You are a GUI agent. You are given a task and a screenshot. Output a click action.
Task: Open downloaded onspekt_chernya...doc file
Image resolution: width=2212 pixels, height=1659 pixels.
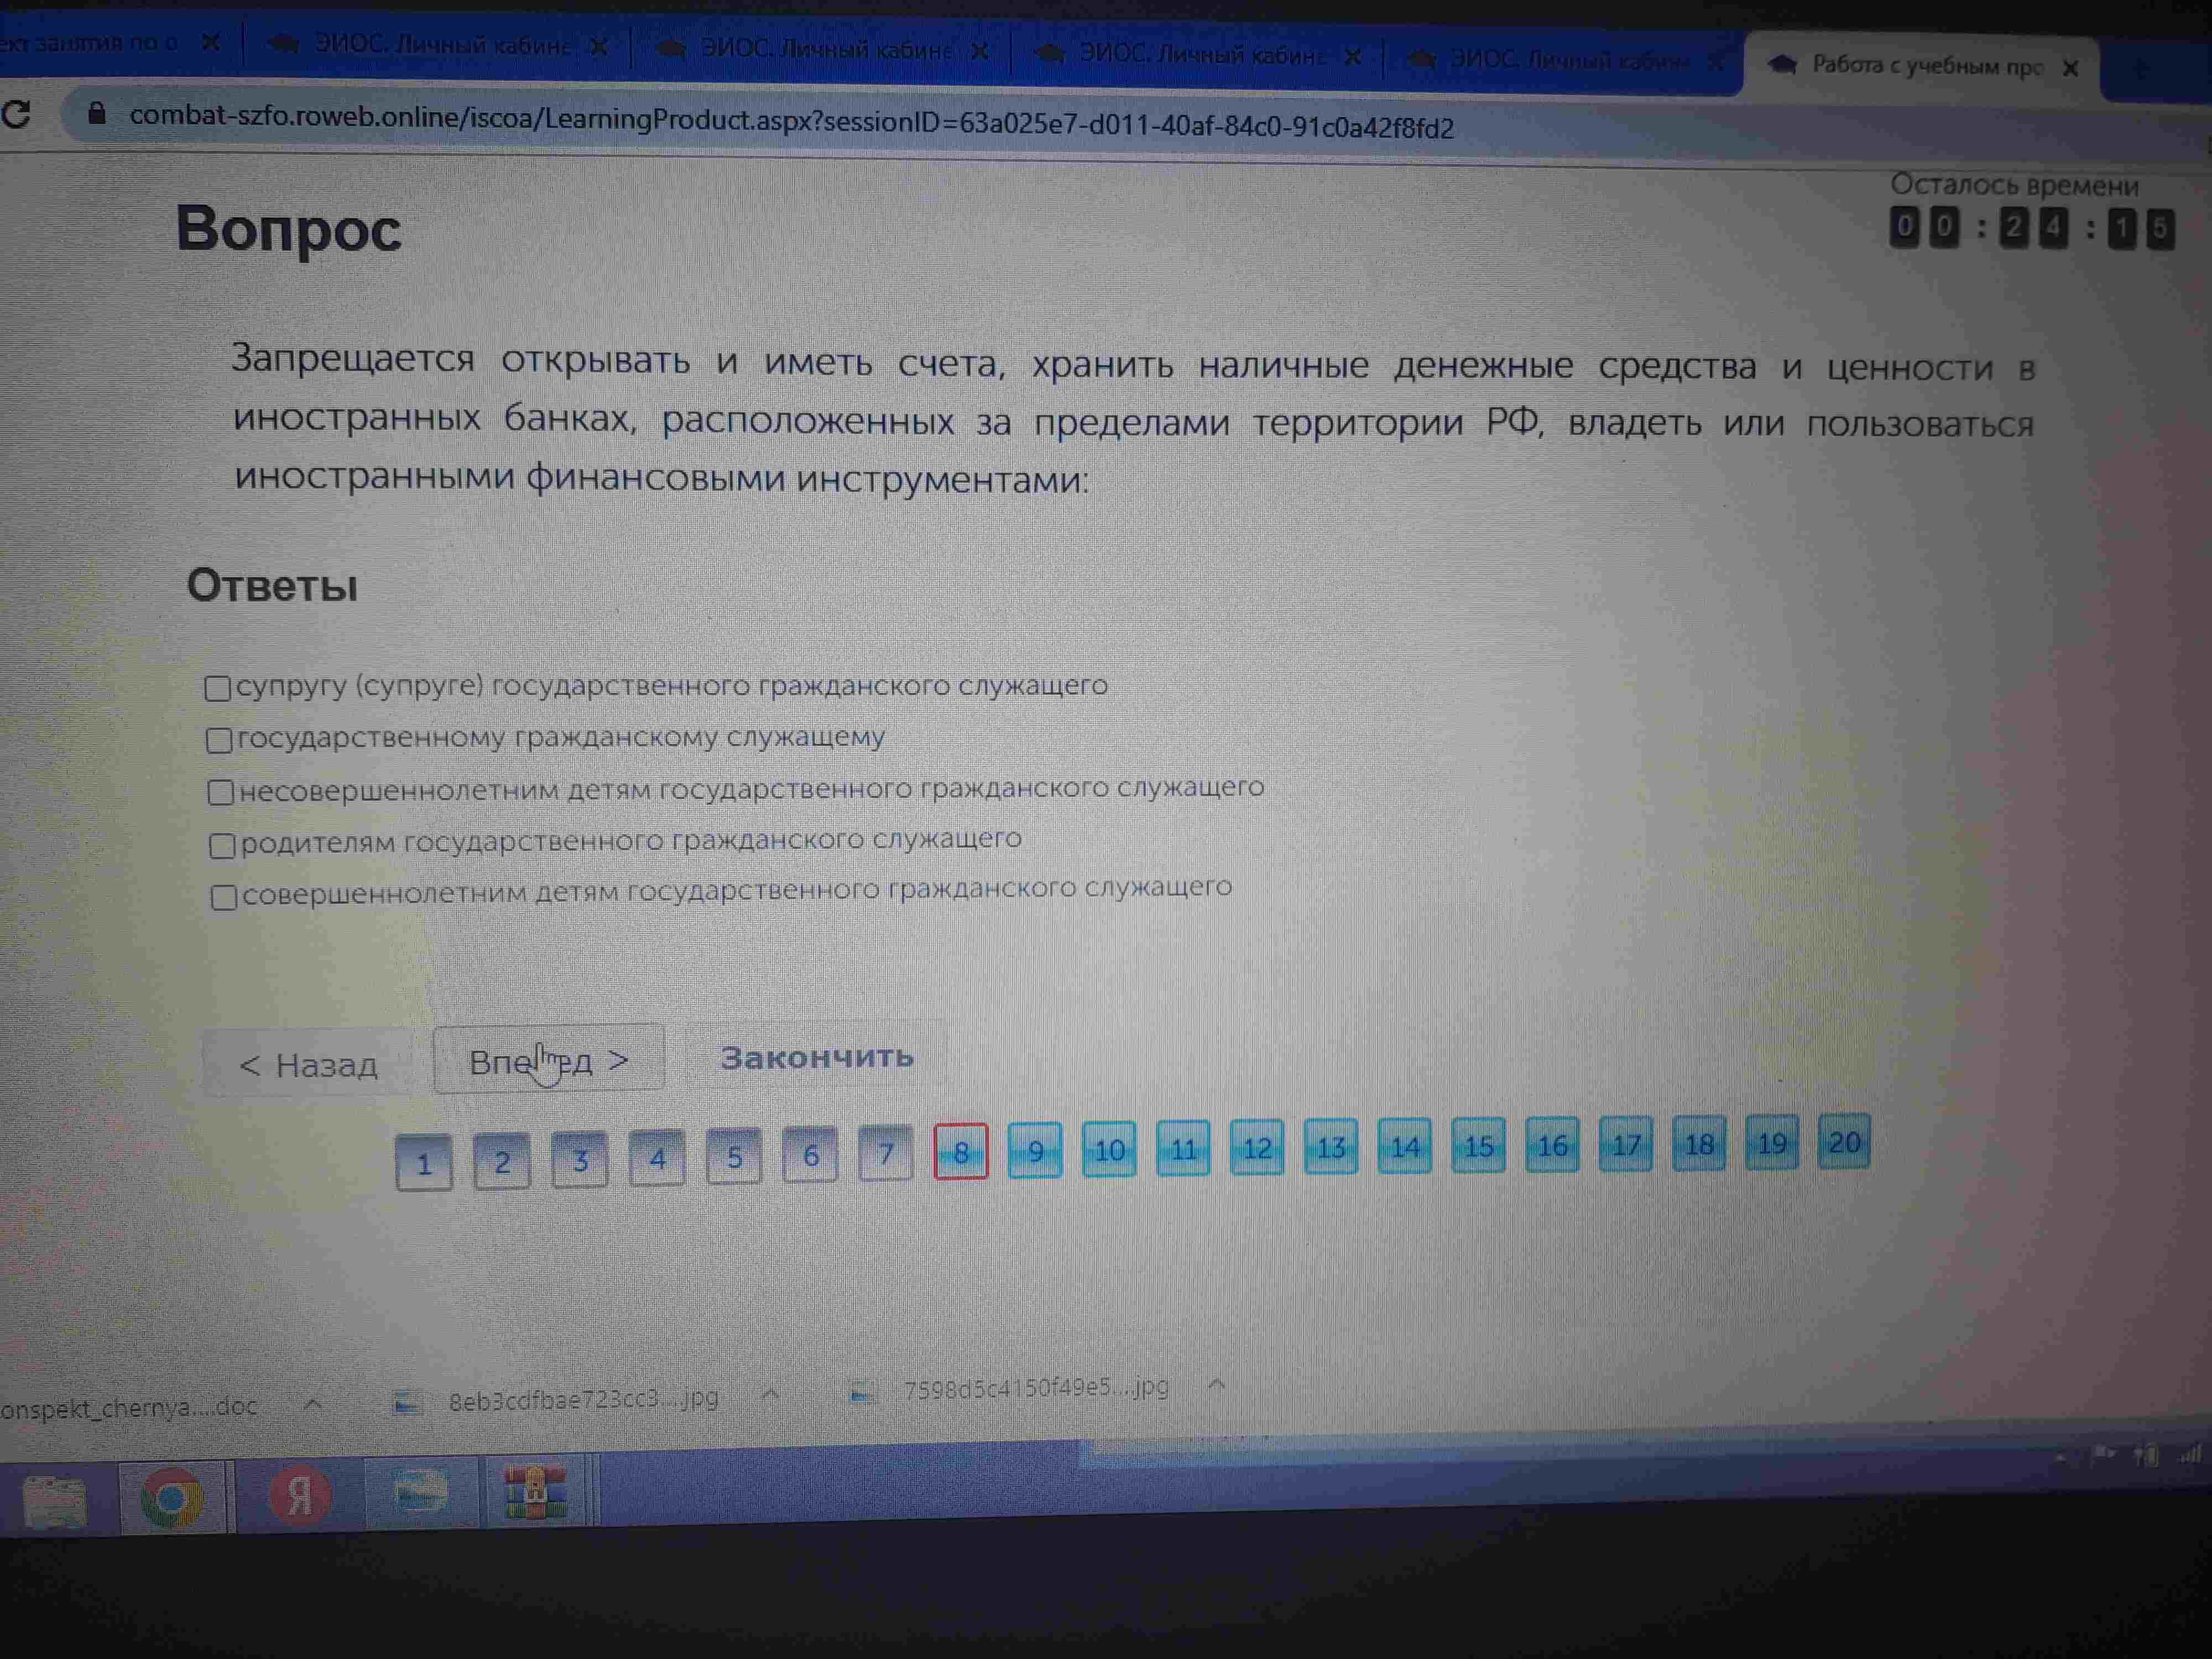point(129,1407)
